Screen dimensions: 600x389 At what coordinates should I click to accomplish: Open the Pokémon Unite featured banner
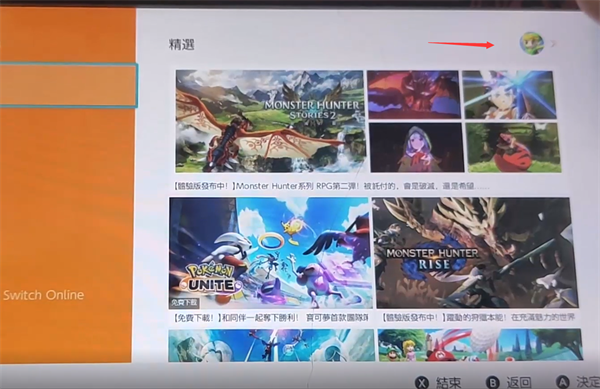coord(270,253)
